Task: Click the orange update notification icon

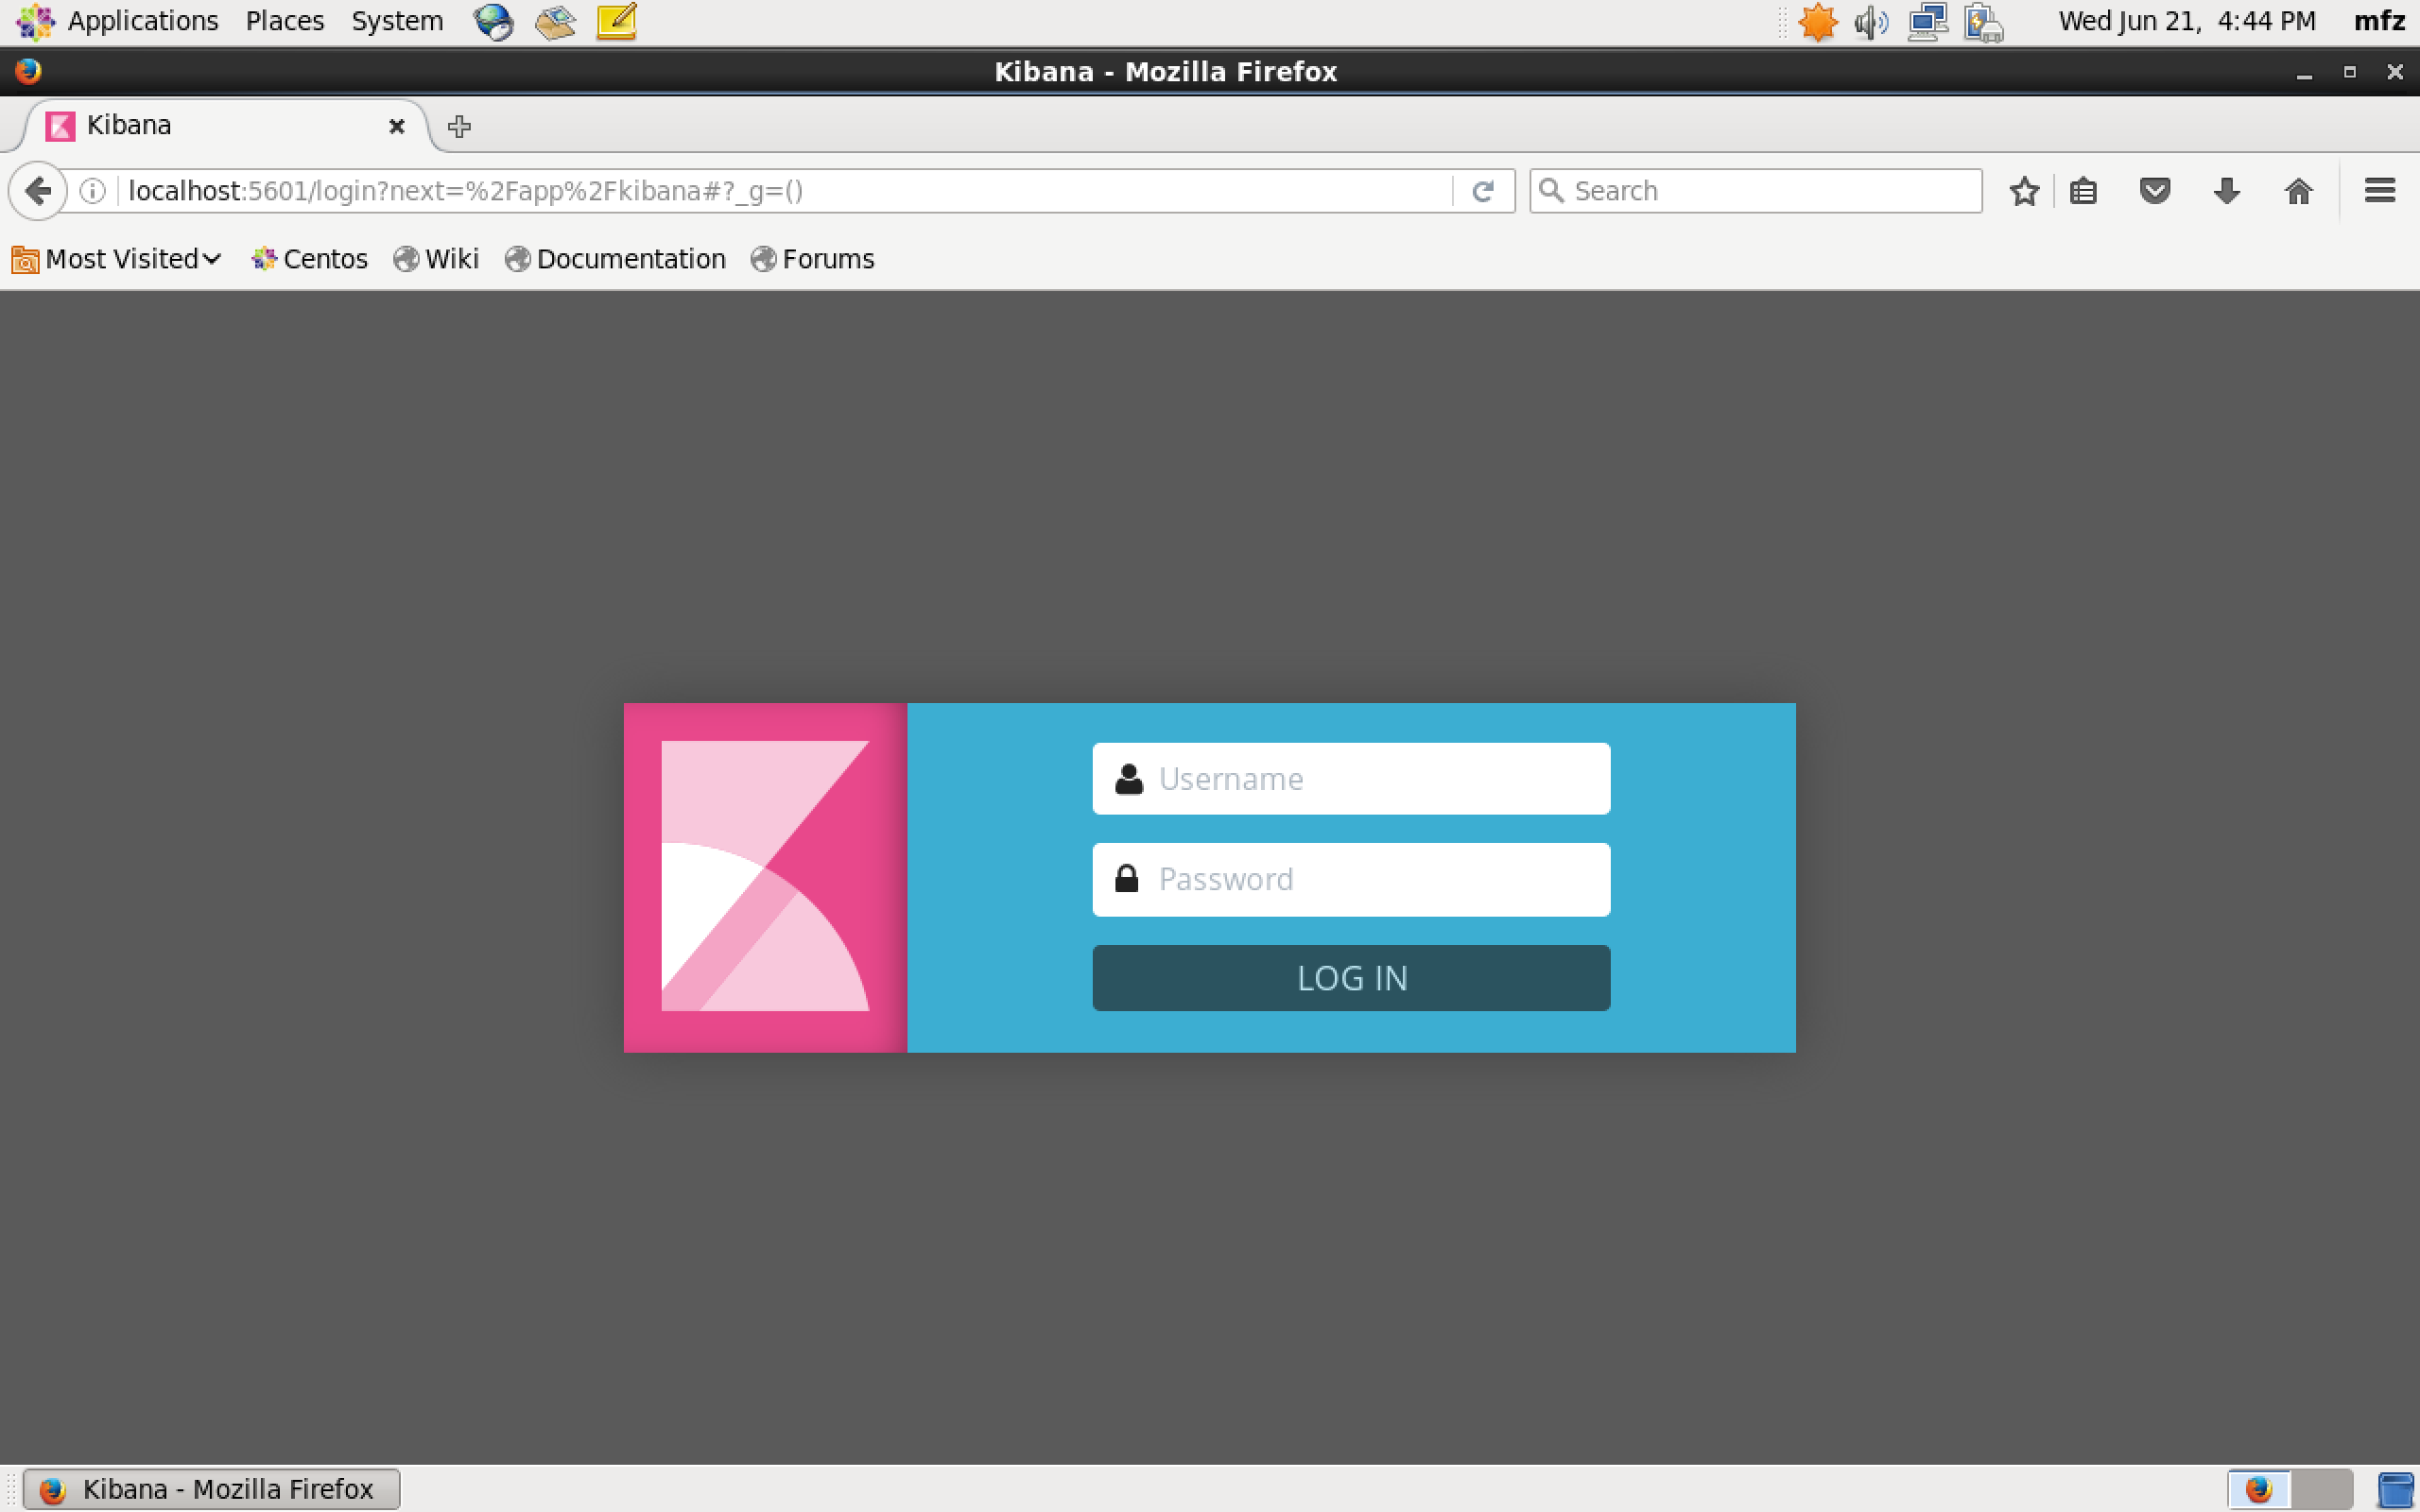Action: click(x=1817, y=21)
